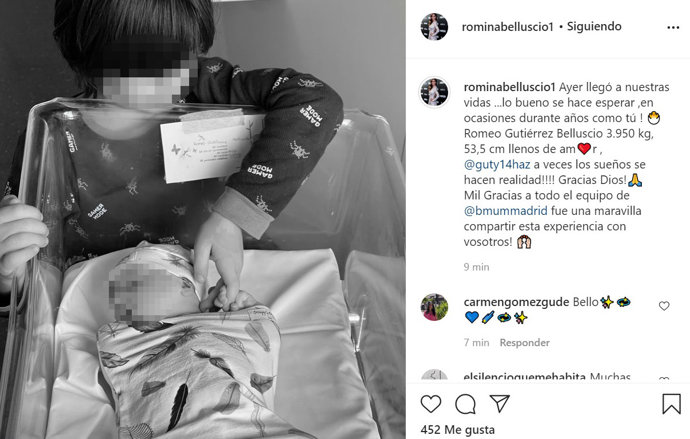Click Responder under carmengomezgude's comment
The image size is (690, 439).
pyautogui.click(x=525, y=343)
